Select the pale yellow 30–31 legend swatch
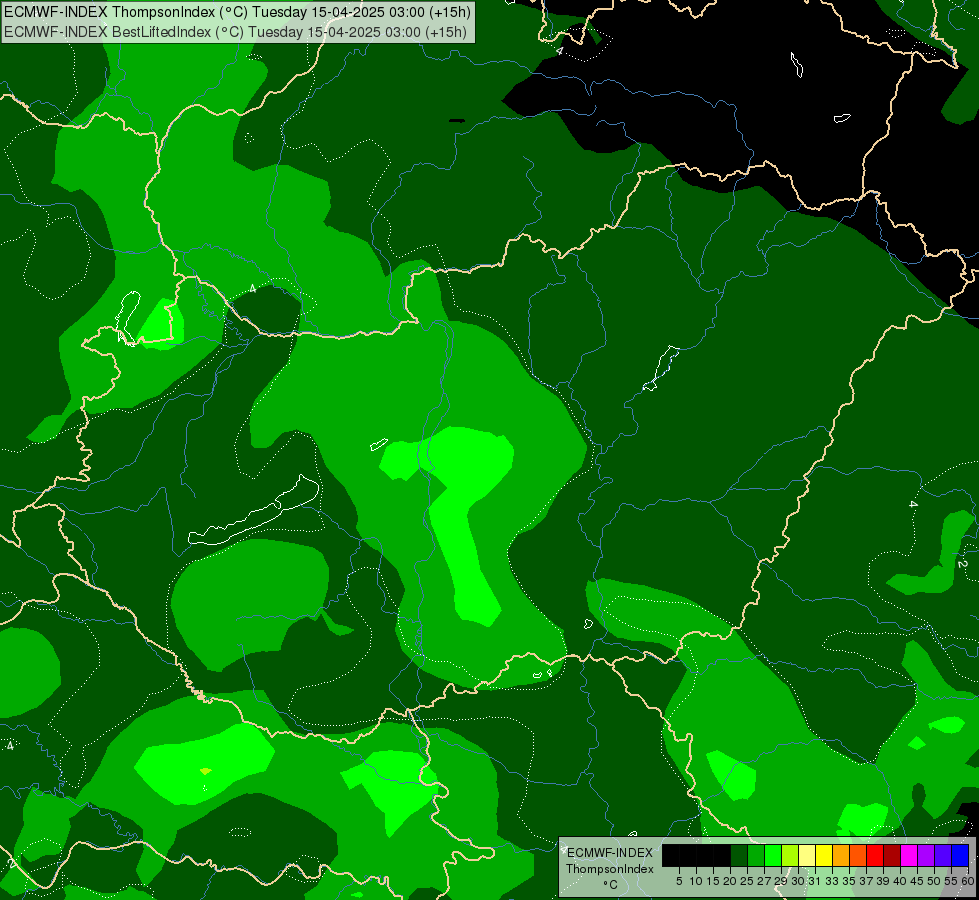 click(807, 855)
